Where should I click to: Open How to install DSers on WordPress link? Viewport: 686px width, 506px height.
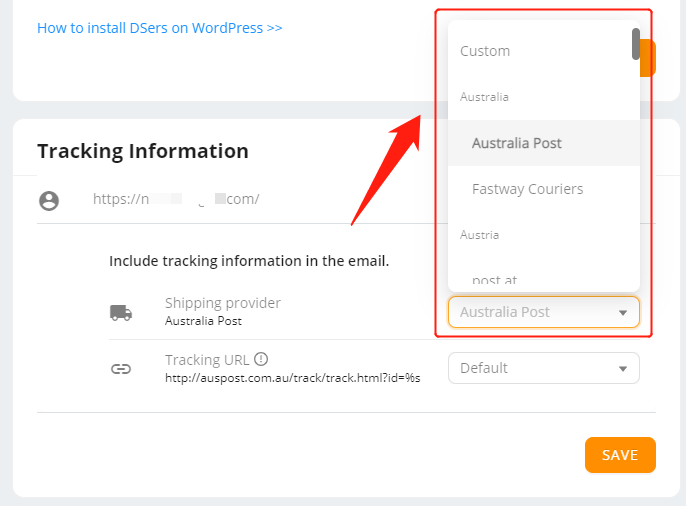point(160,28)
